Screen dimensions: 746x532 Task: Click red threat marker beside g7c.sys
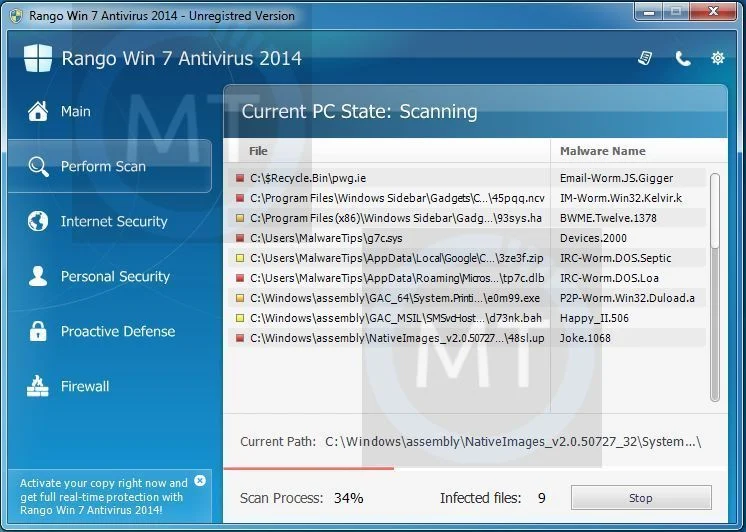[240, 238]
